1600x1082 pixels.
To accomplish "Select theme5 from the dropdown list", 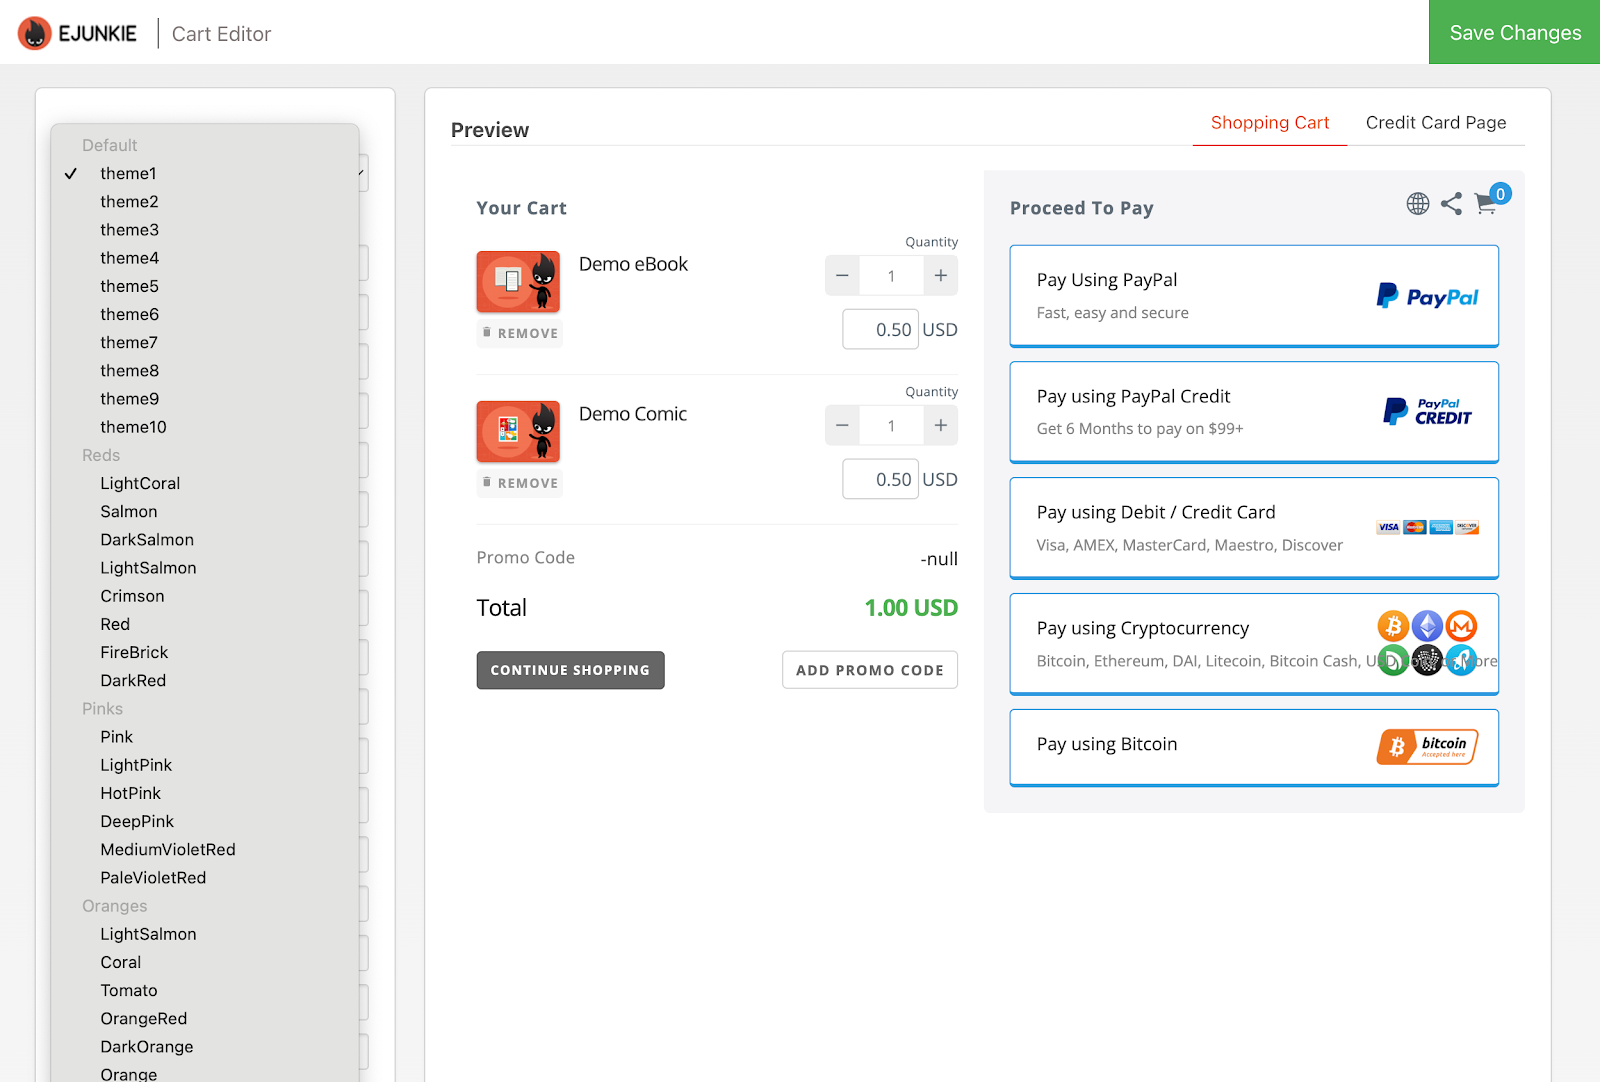I will (205, 286).
